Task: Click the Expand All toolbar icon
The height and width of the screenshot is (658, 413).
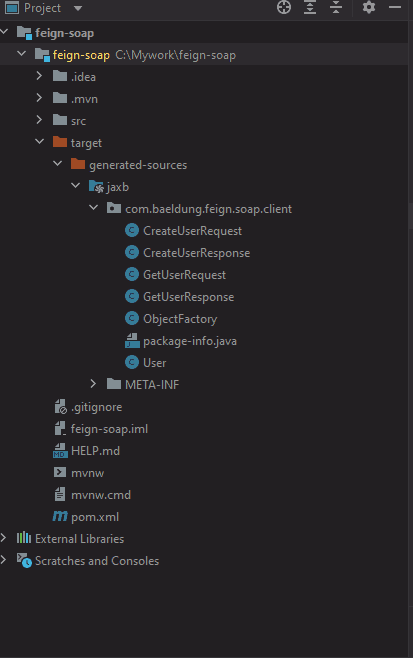Action: (310, 8)
